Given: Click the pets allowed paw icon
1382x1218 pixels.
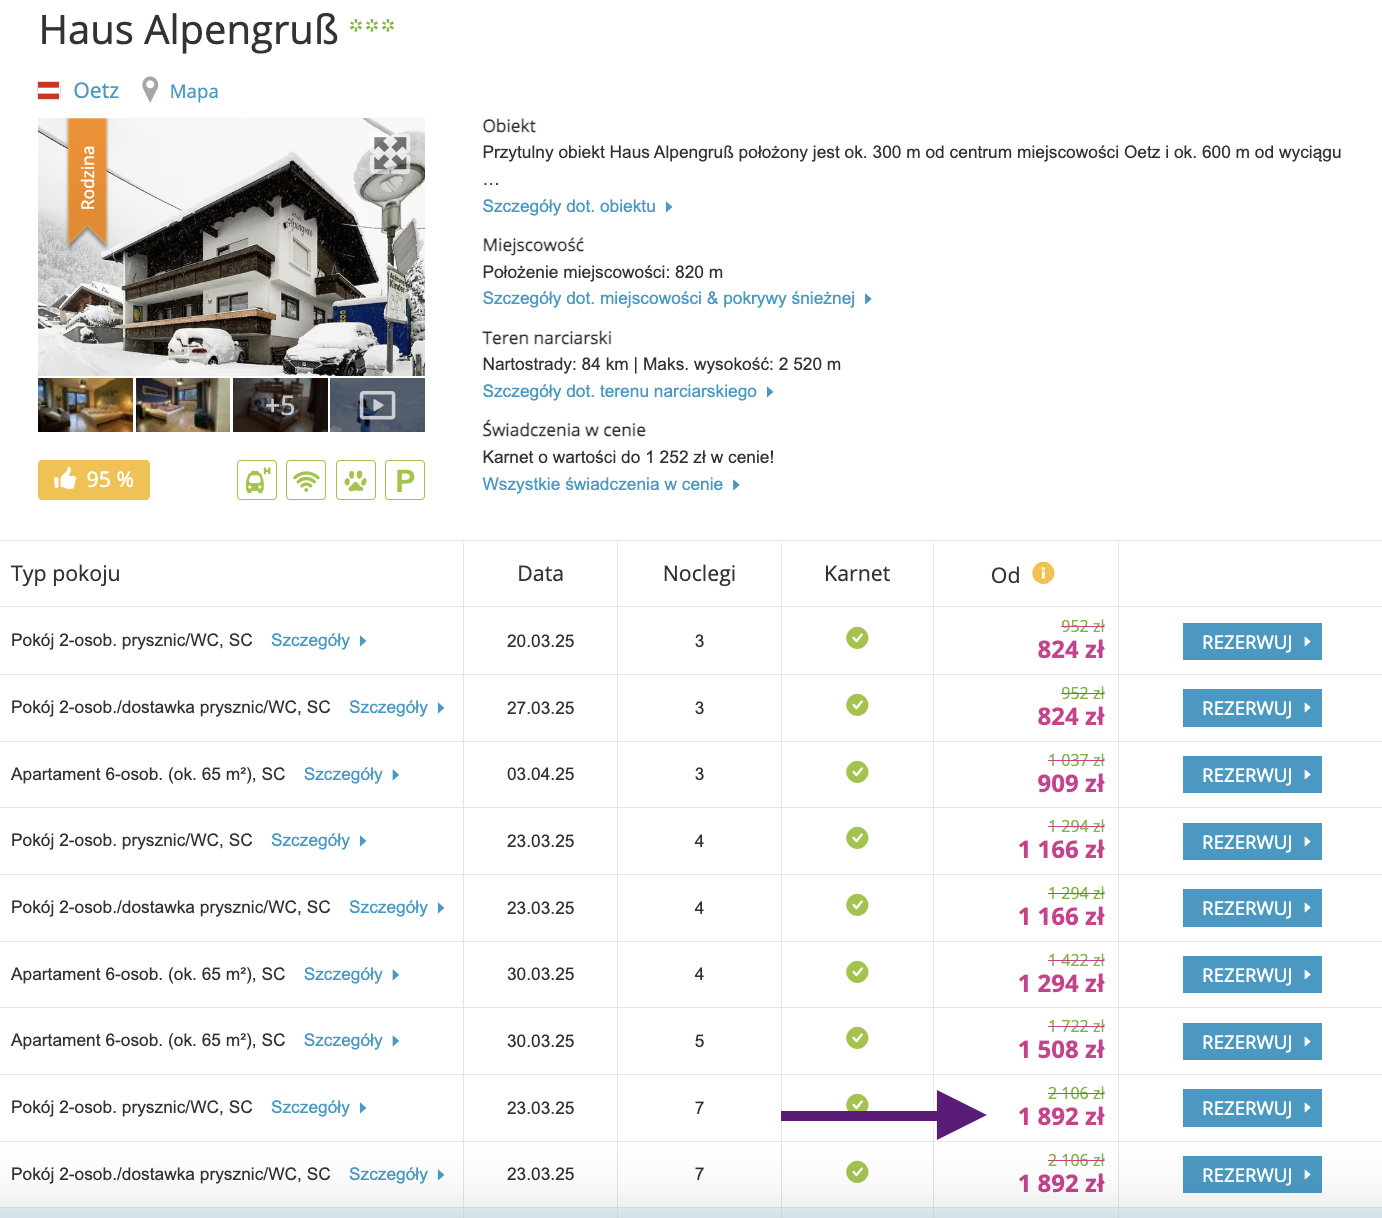Looking at the screenshot, I should [x=356, y=480].
